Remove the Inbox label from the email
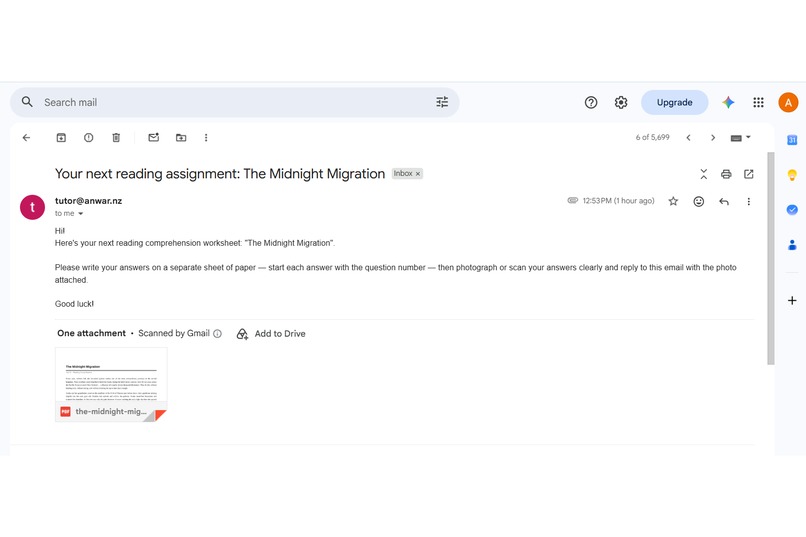 (x=418, y=174)
